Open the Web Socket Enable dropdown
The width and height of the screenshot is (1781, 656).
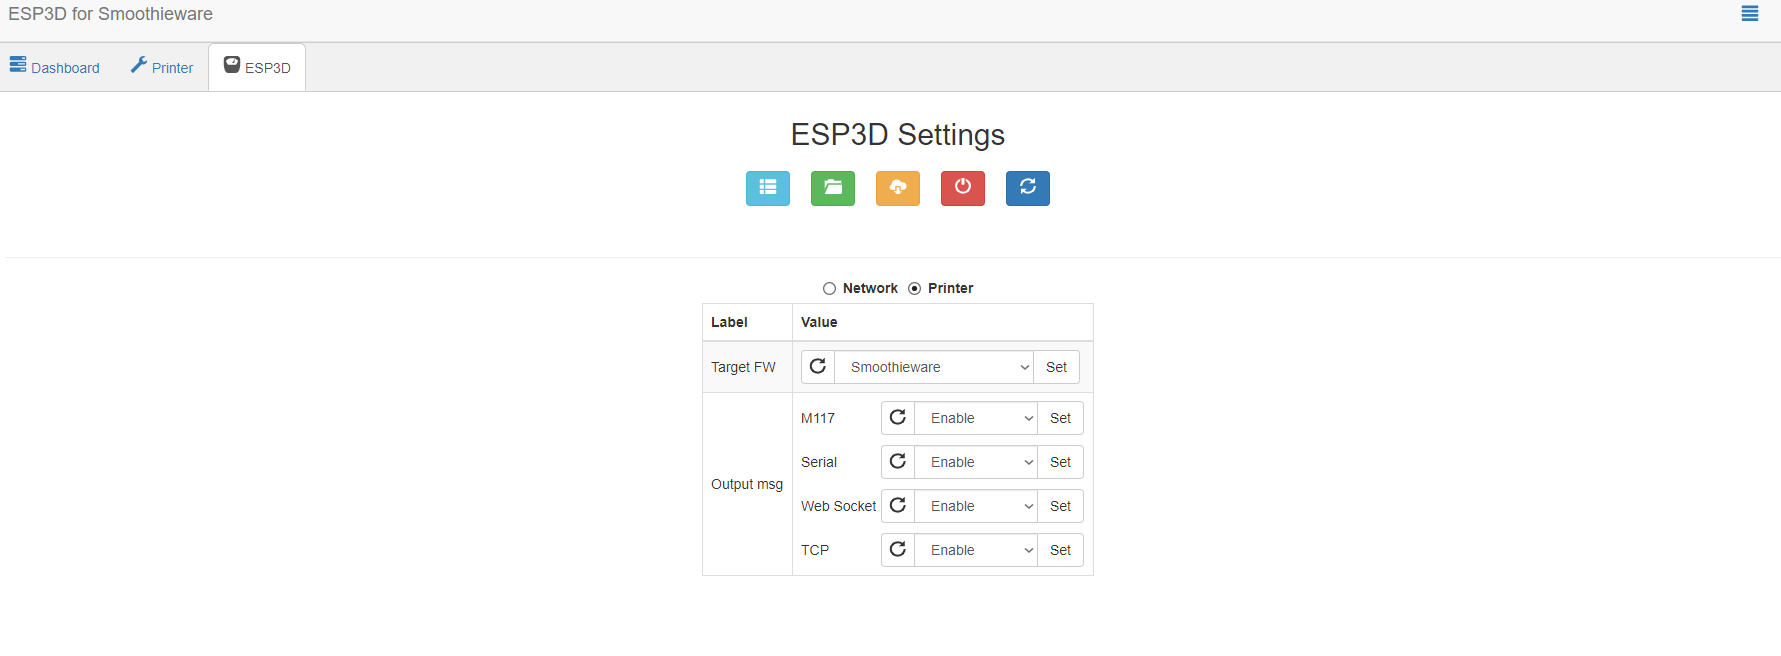click(x=976, y=506)
